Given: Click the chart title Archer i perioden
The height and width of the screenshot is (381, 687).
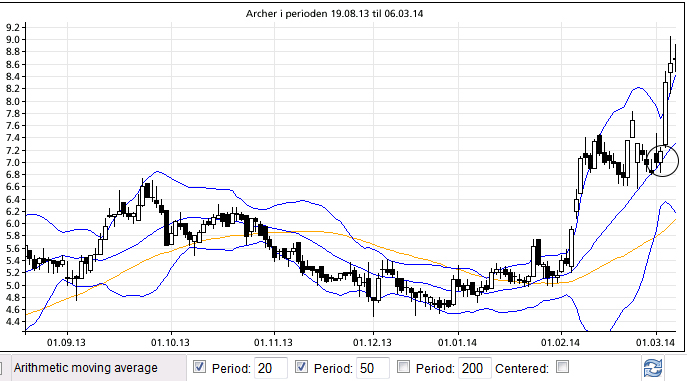Looking at the screenshot, I should 334,14.
